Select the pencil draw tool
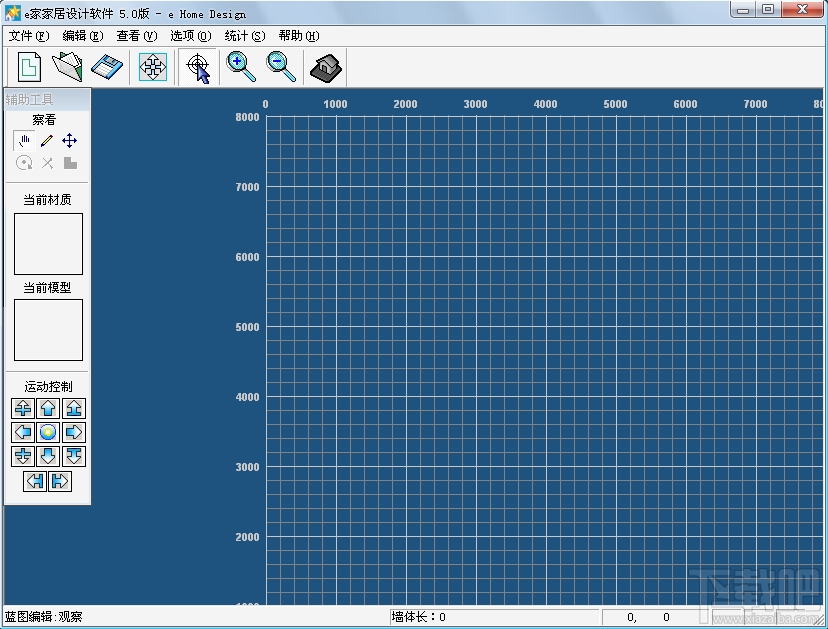The image size is (828, 629). 47,141
